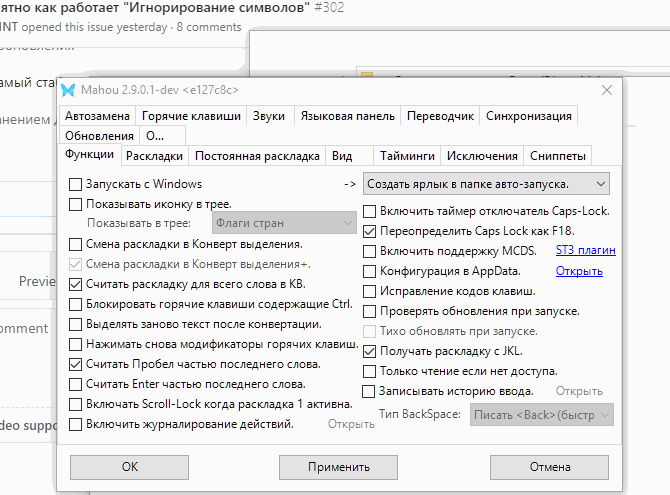Toggle Включать Scroll-Lock когда раскладка 1 активна
Viewport: 670px width, 495px height.
click(x=75, y=404)
